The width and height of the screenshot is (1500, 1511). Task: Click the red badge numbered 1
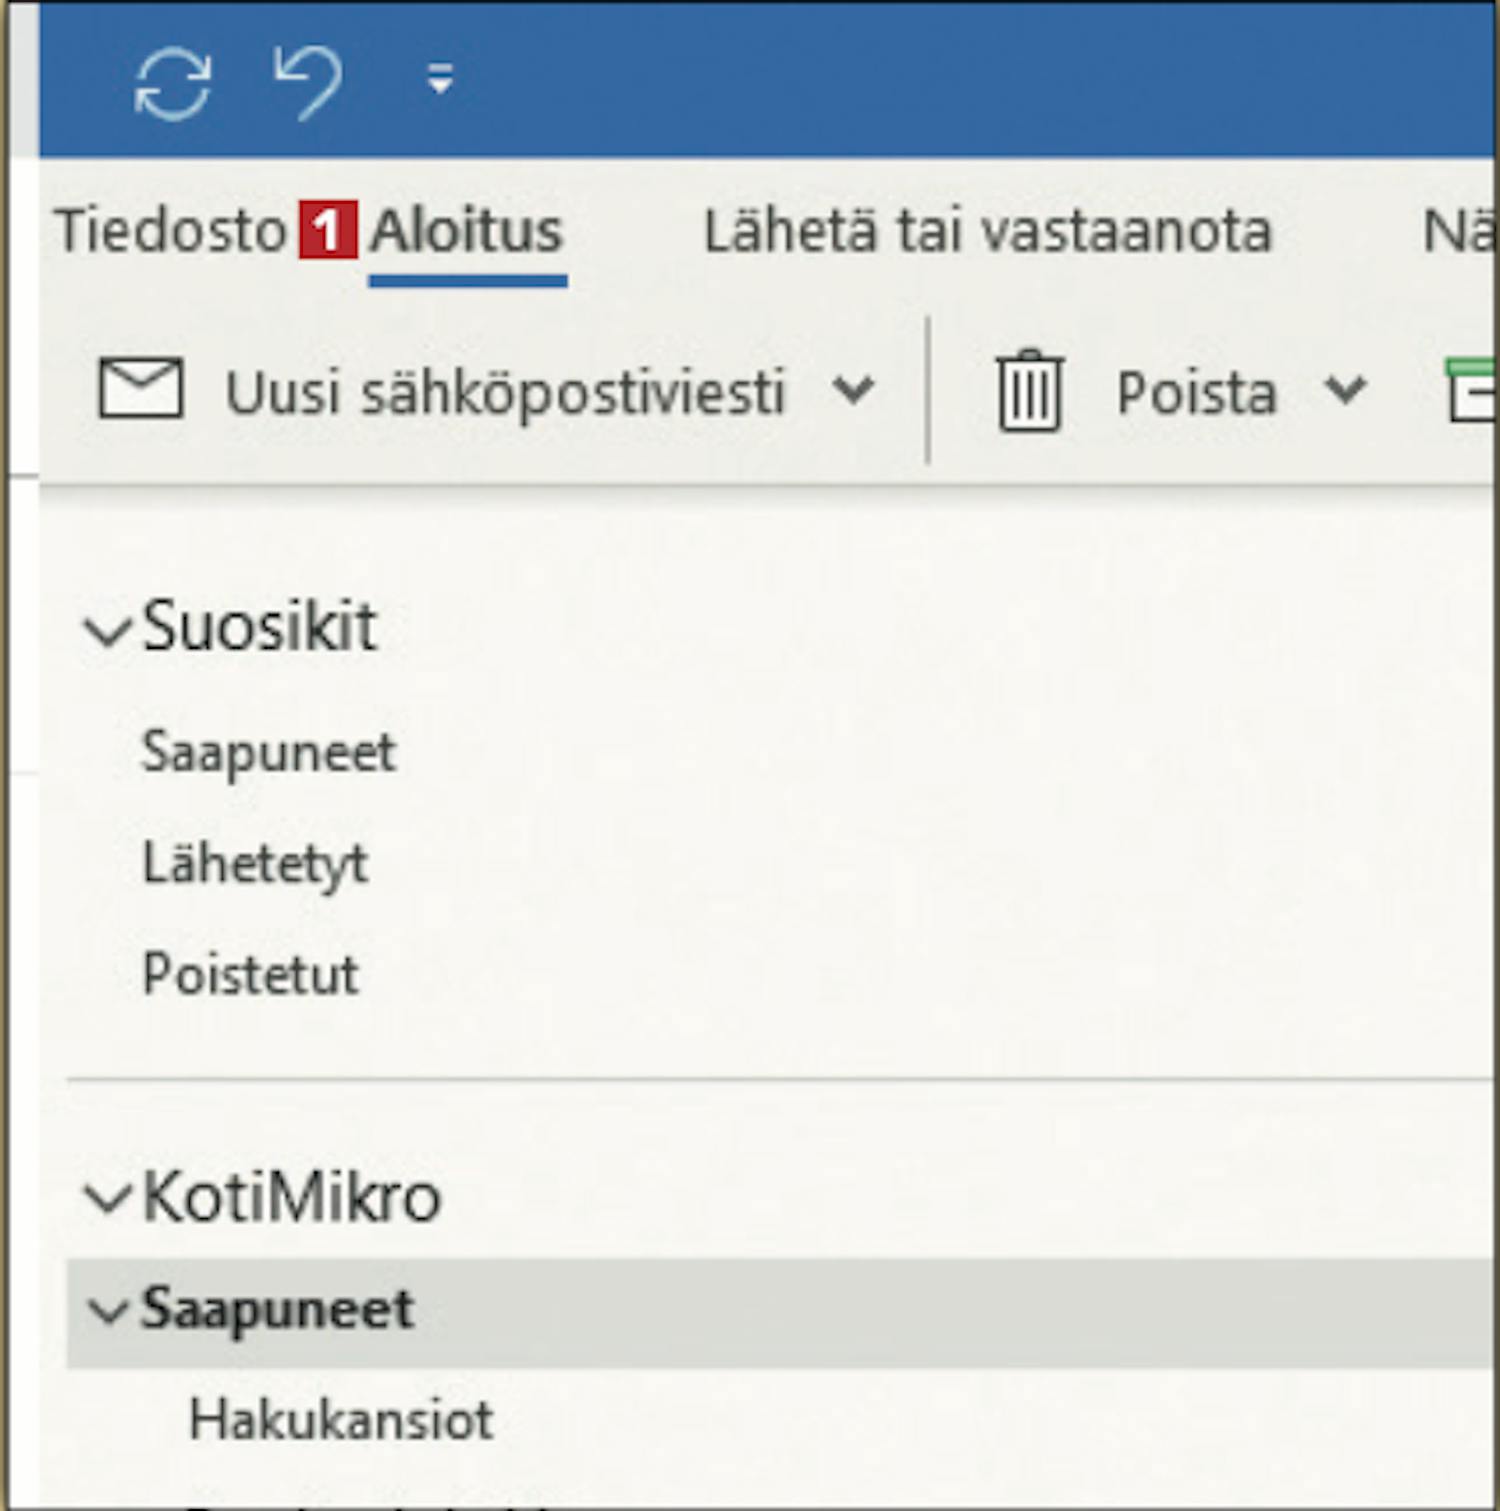(327, 231)
